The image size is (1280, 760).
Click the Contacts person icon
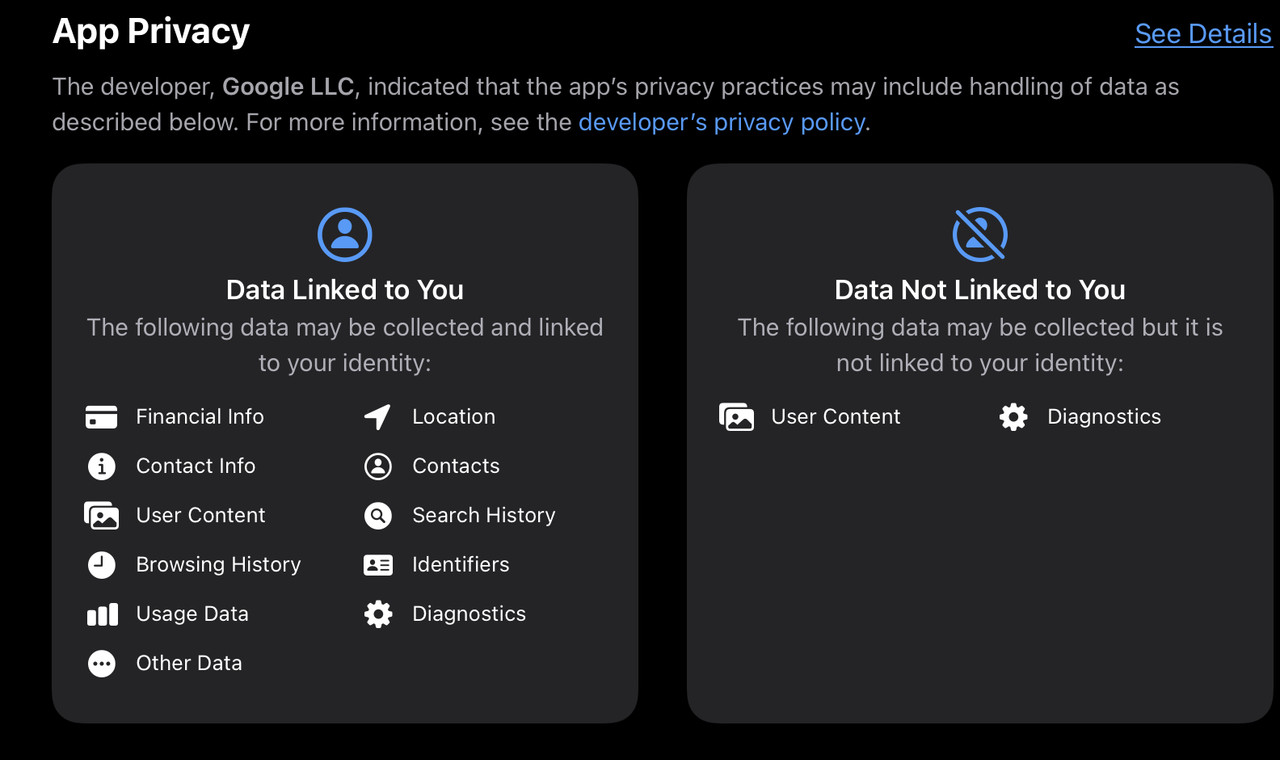(x=378, y=466)
